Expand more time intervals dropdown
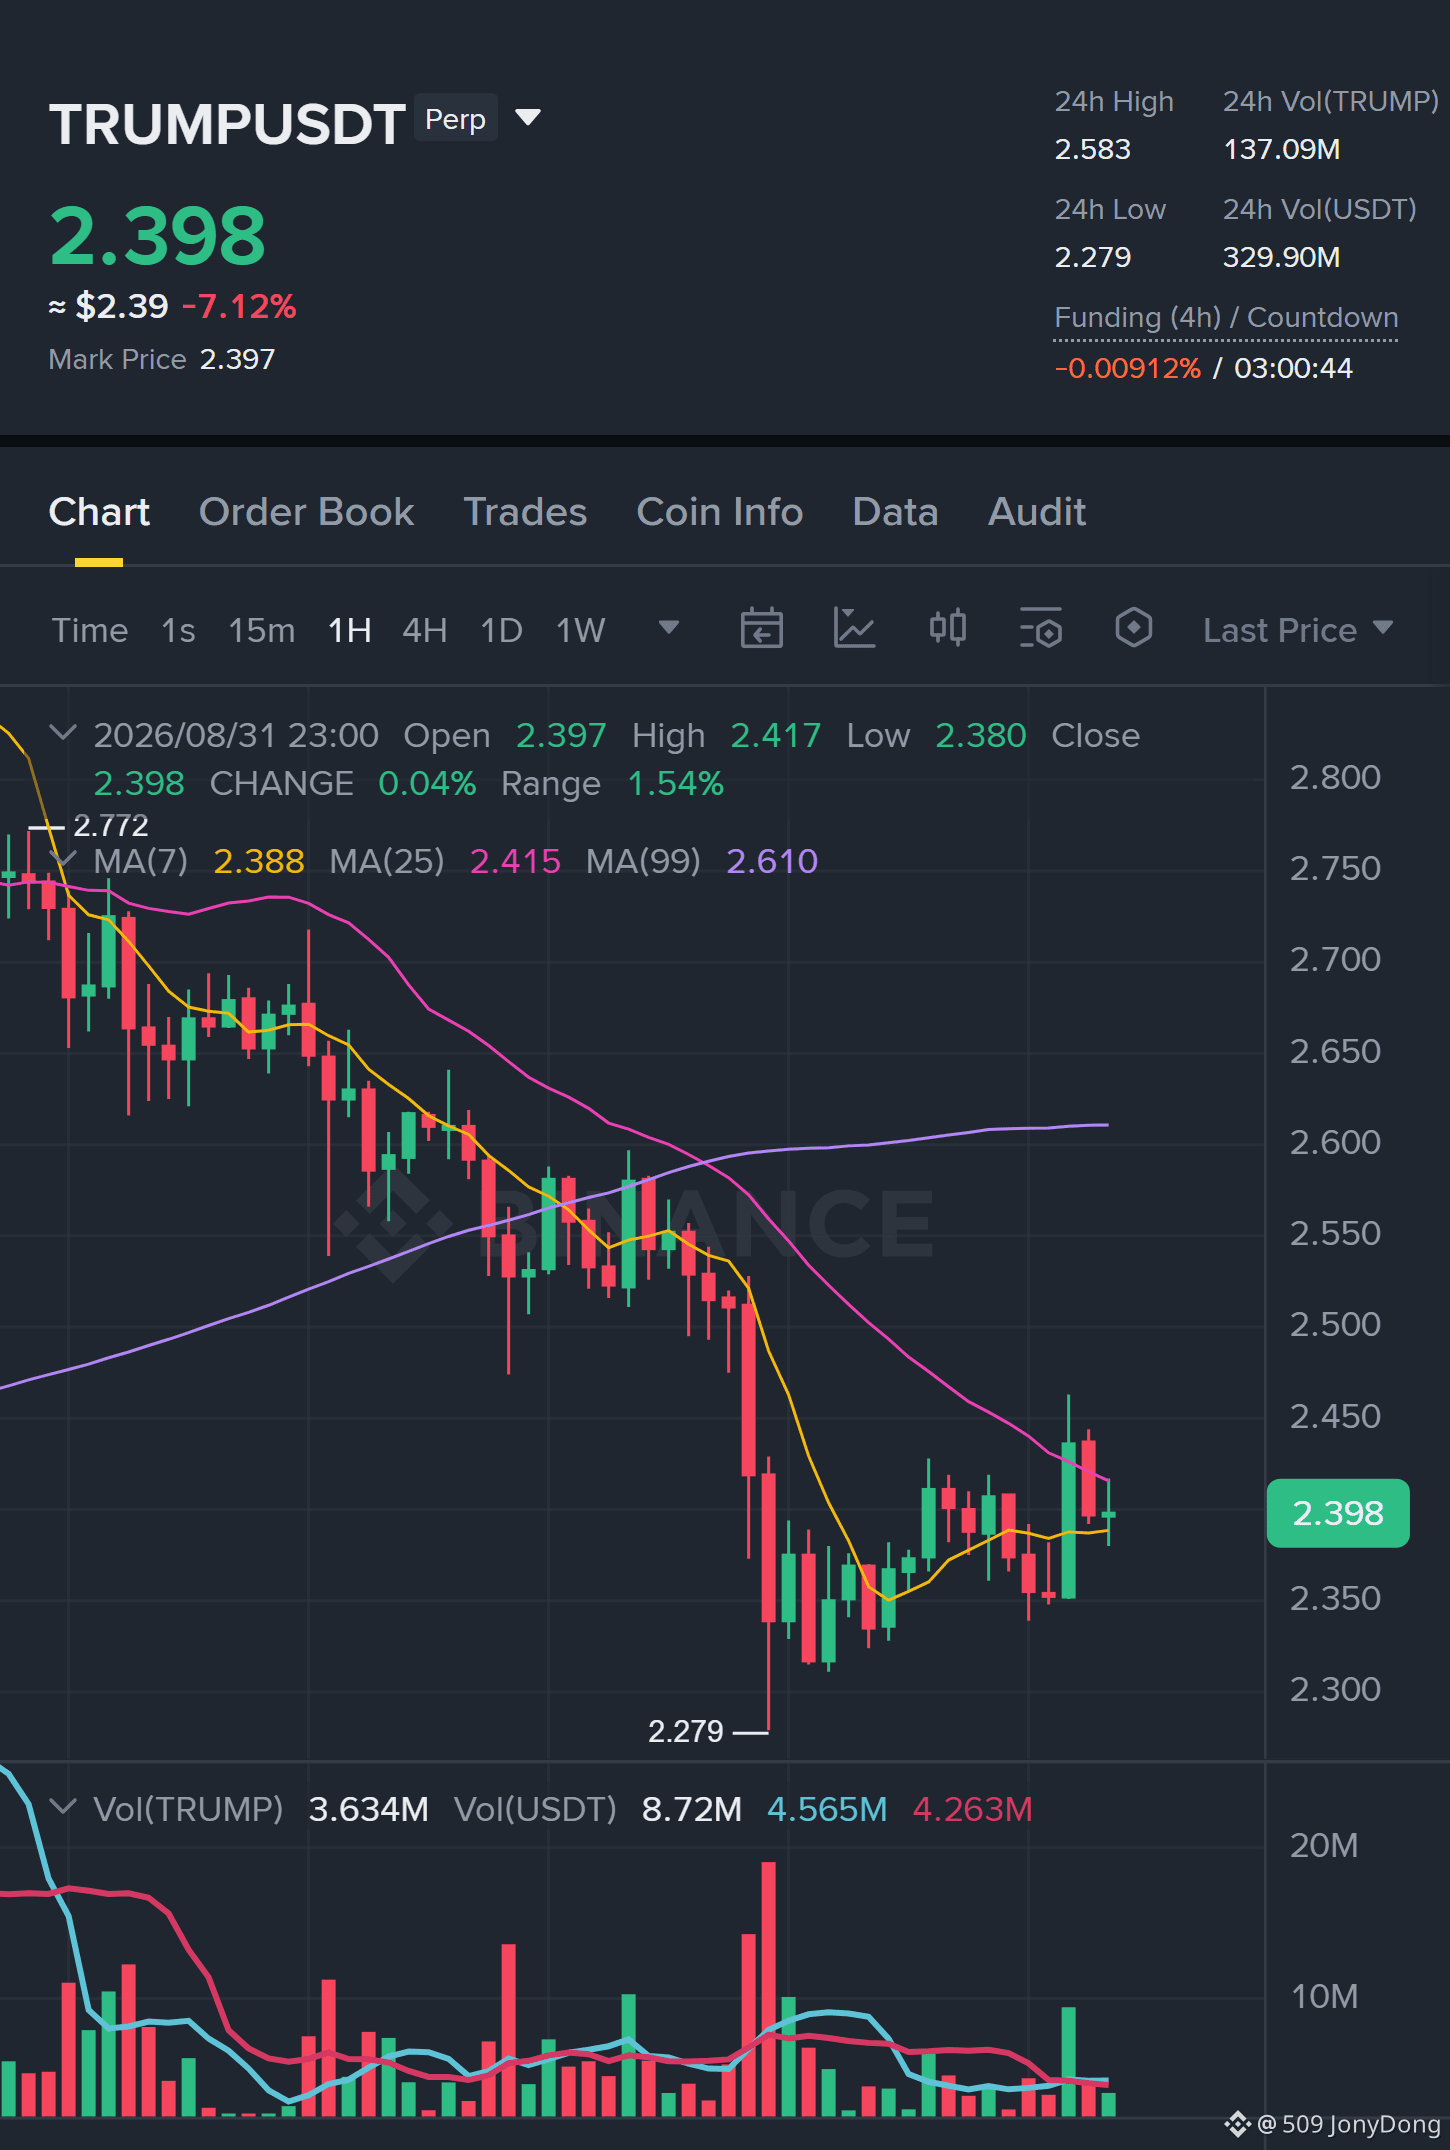Image resolution: width=1450 pixels, height=2150 pixels. tap(669, 628)
